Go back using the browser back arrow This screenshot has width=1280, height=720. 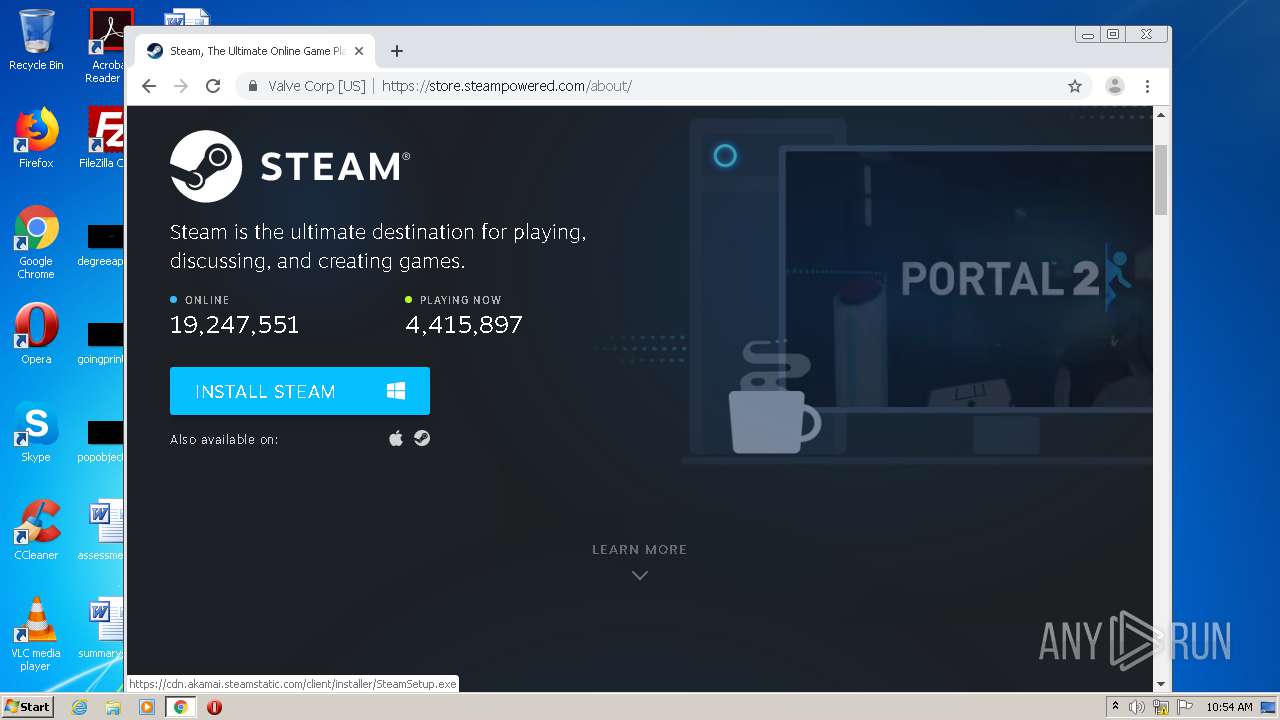point(149,86)
